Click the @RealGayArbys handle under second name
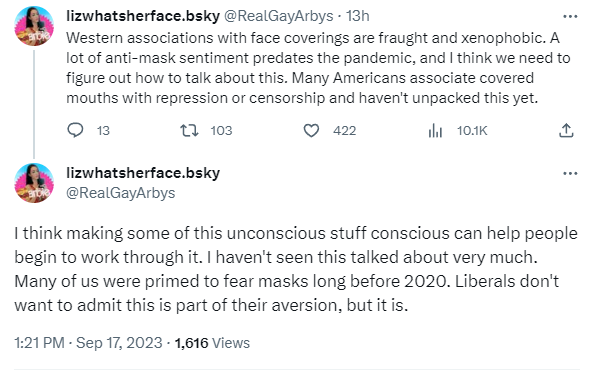 (x=121, y=193)
